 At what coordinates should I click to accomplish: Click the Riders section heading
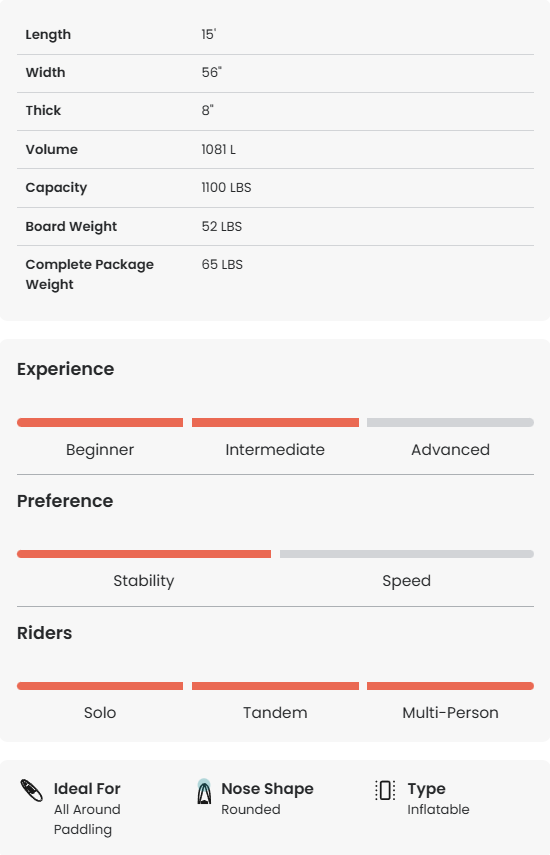(44, 633)
